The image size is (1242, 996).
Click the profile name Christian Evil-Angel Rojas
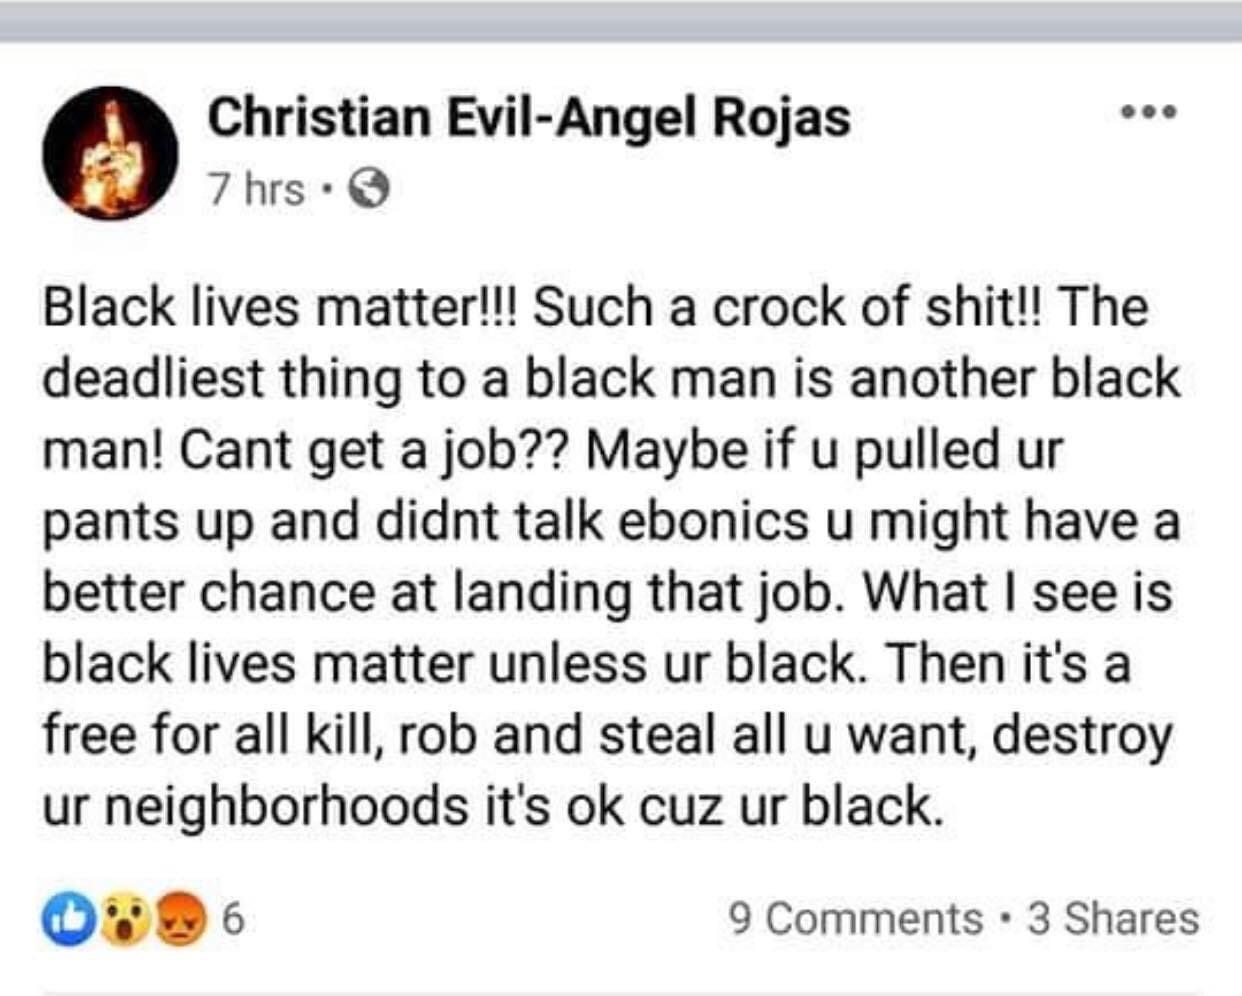tap(527, 118)
